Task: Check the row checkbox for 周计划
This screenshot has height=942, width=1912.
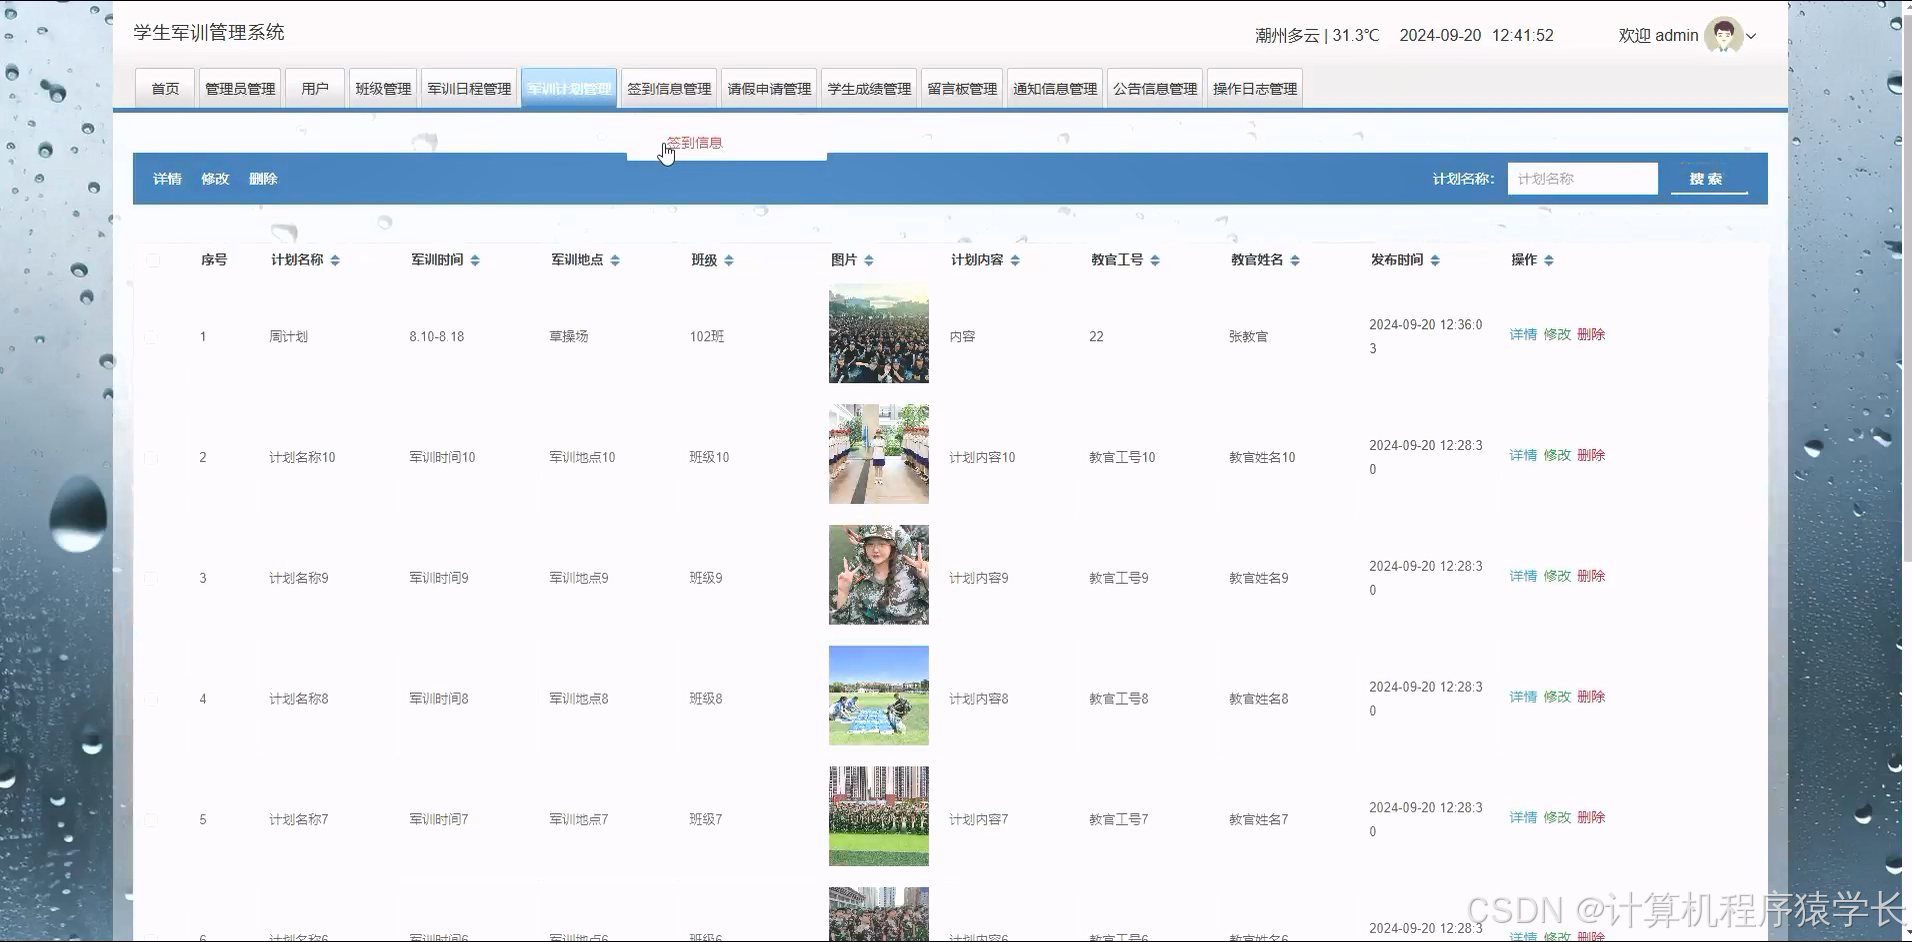Action: click(x=153, y=336)
